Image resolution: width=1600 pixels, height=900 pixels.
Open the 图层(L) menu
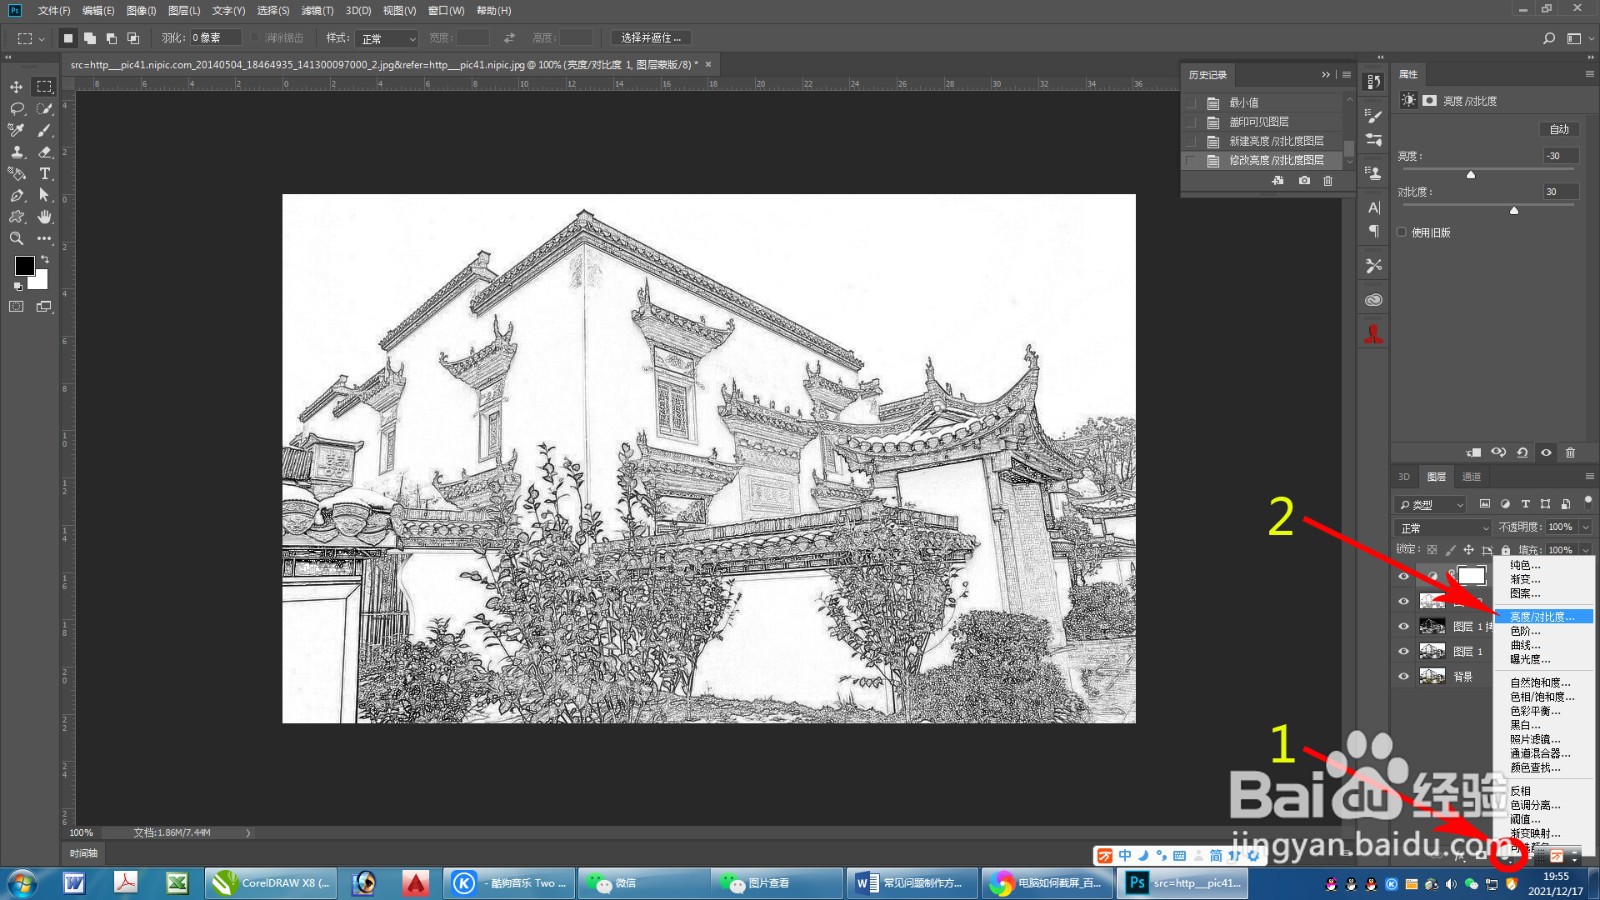pyautogui.click(x=184, y=11)
